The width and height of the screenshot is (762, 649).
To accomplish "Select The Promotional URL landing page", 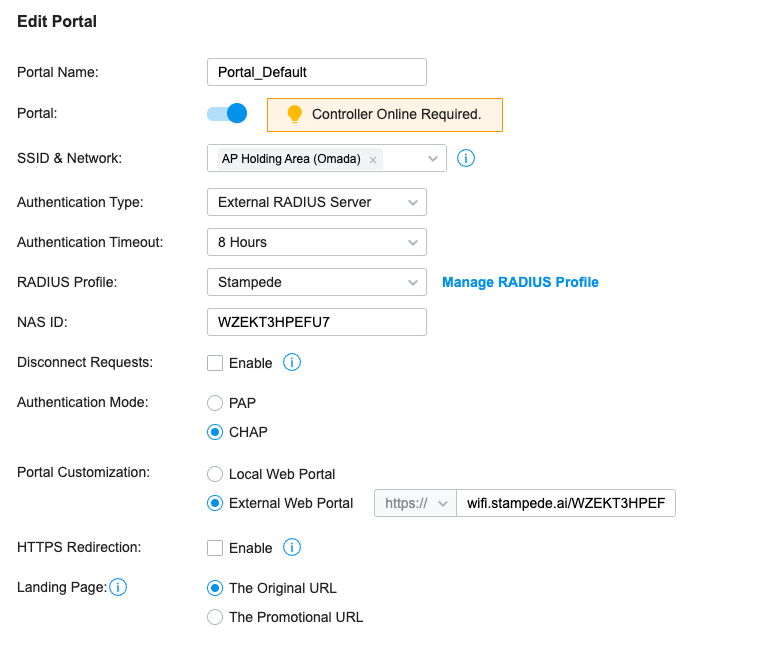I will point(215,617).
